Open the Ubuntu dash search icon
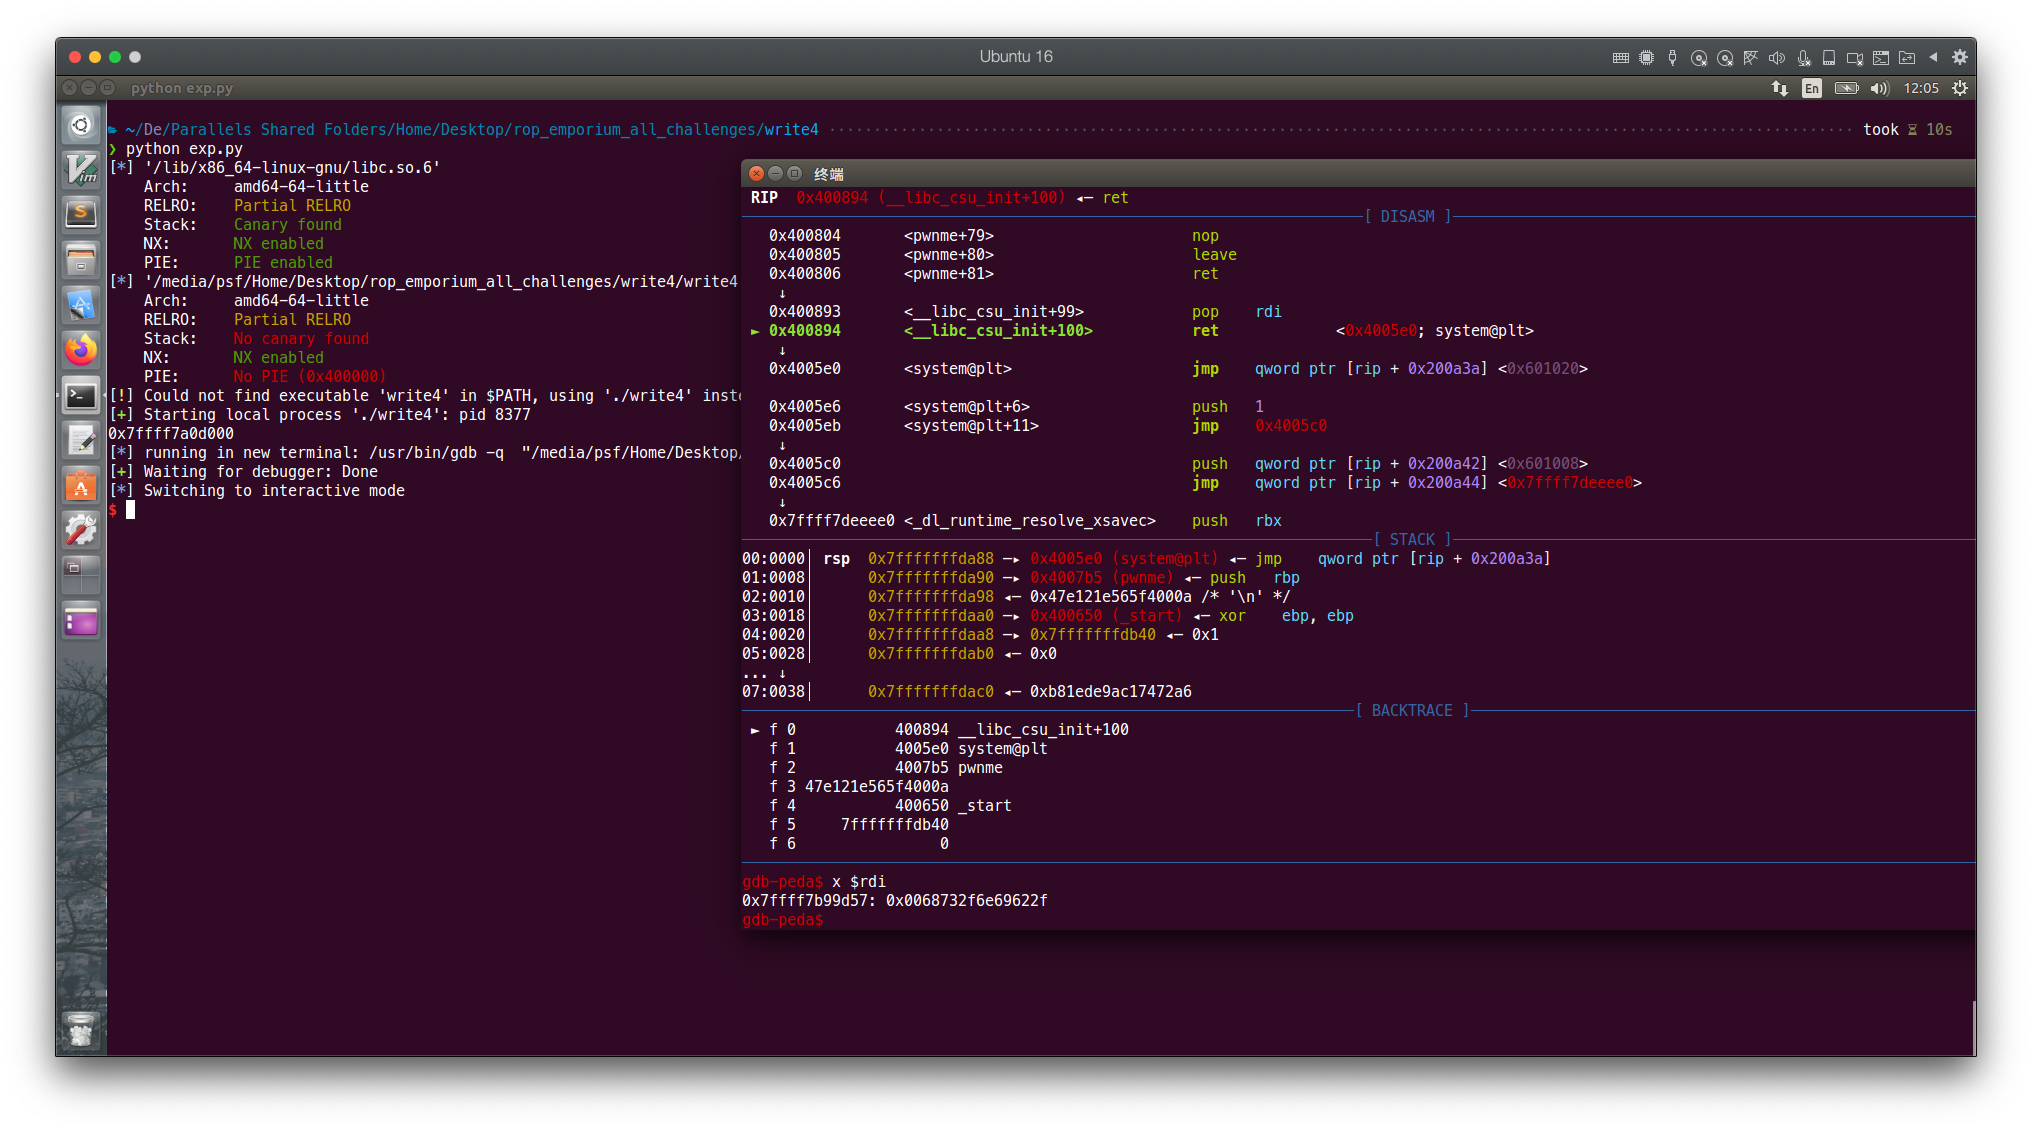2032x1130 pixels. (81, 125)
